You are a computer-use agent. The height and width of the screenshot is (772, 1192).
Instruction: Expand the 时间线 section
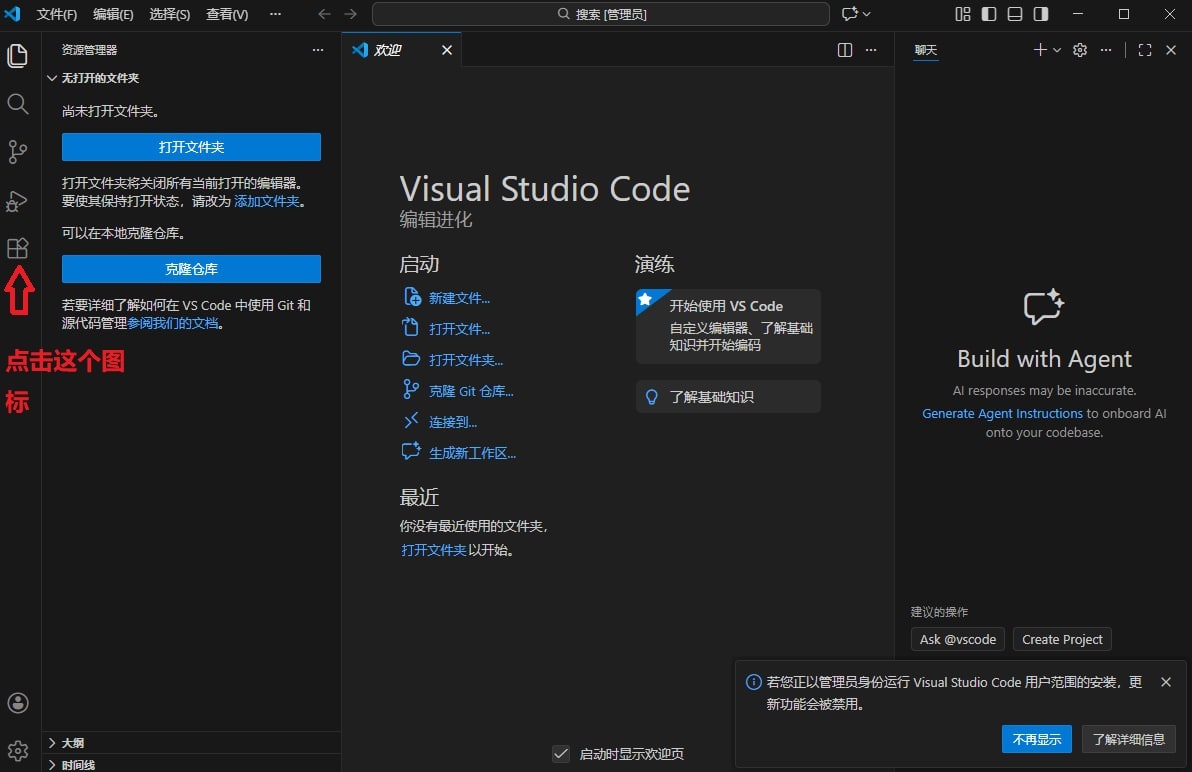(x=78, y=764)
